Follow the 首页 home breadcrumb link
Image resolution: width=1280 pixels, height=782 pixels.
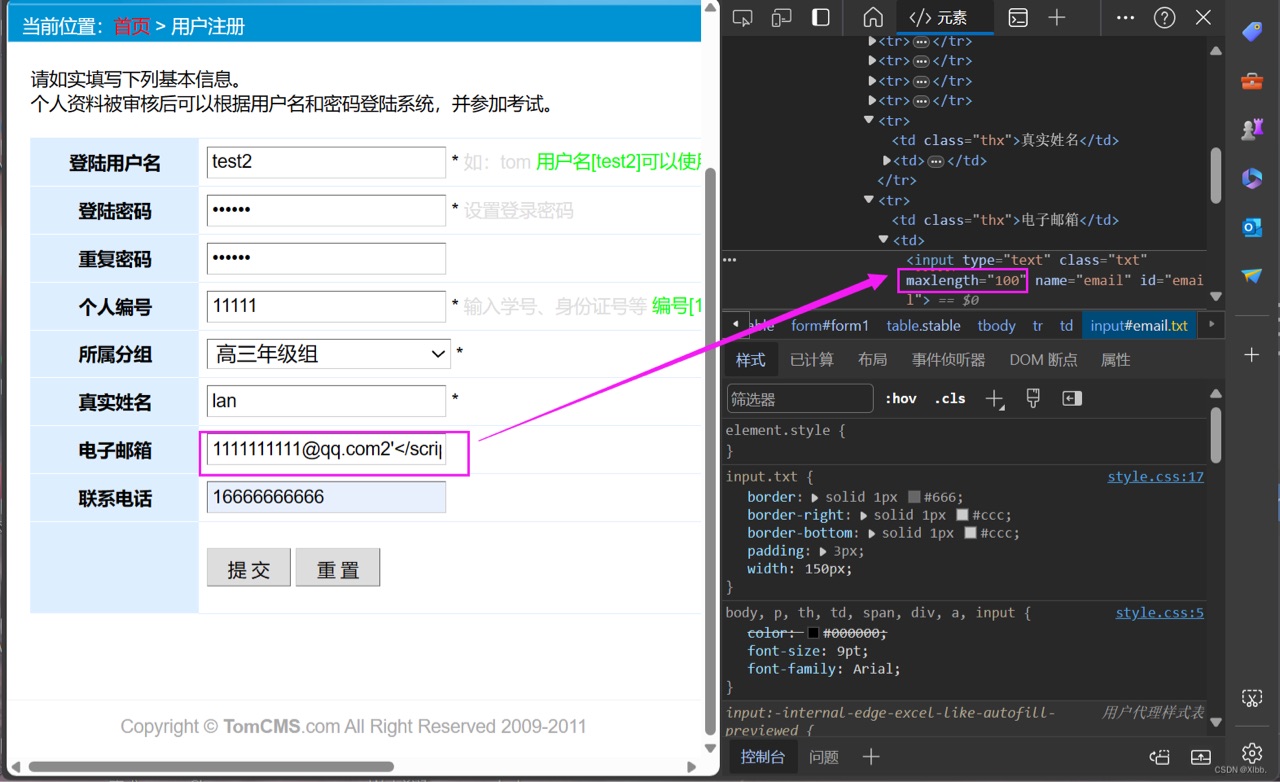(131, 26)
